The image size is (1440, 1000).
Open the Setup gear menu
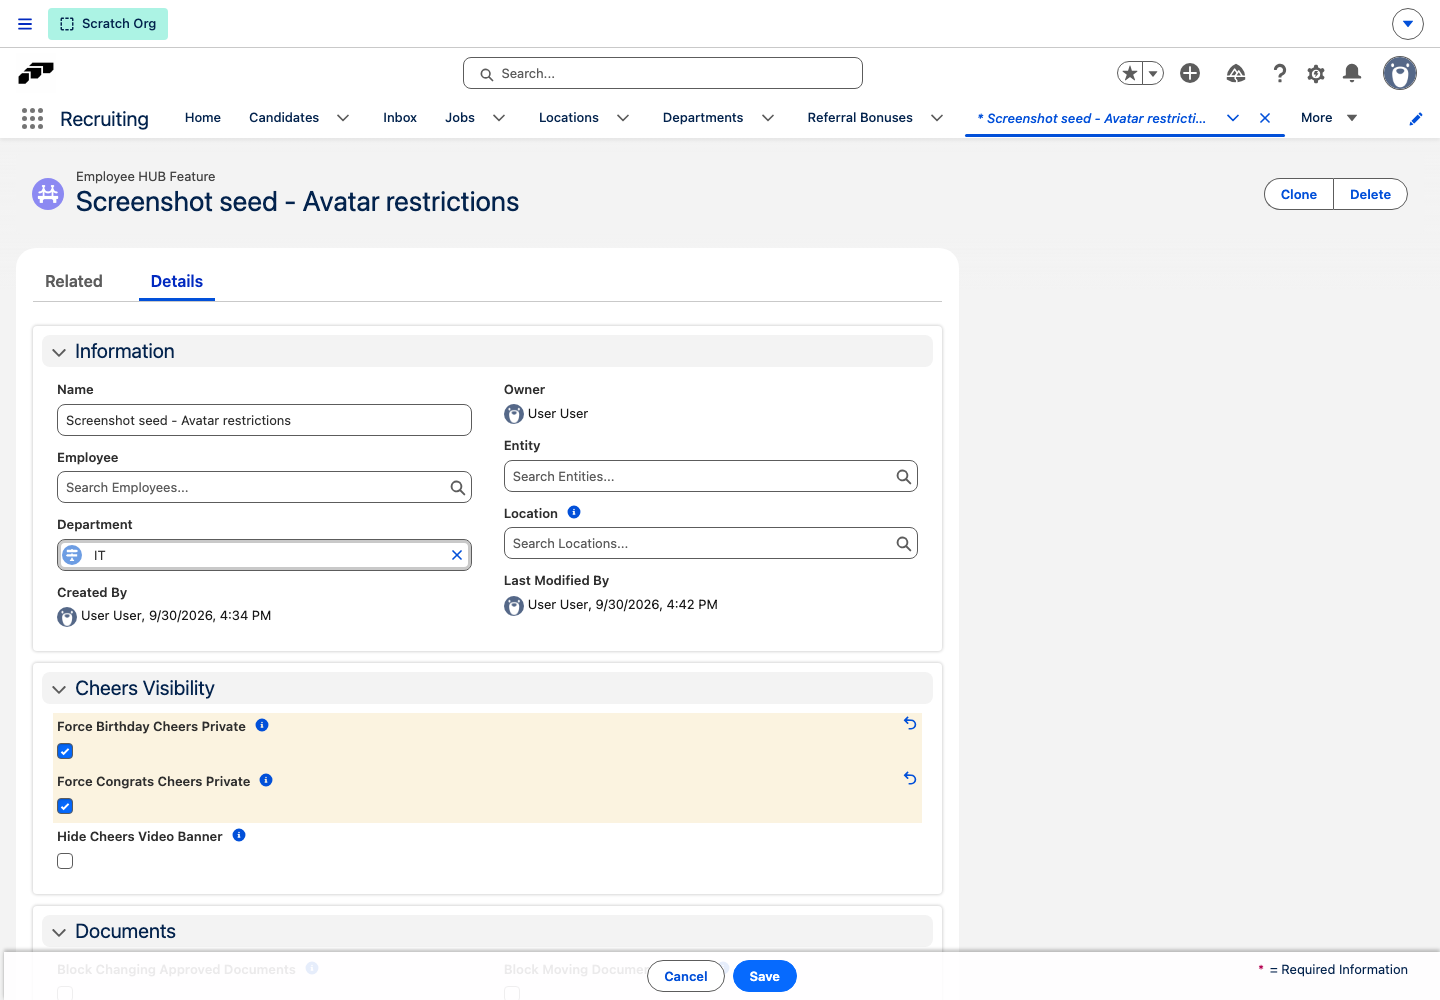(x=1316, y=73)
